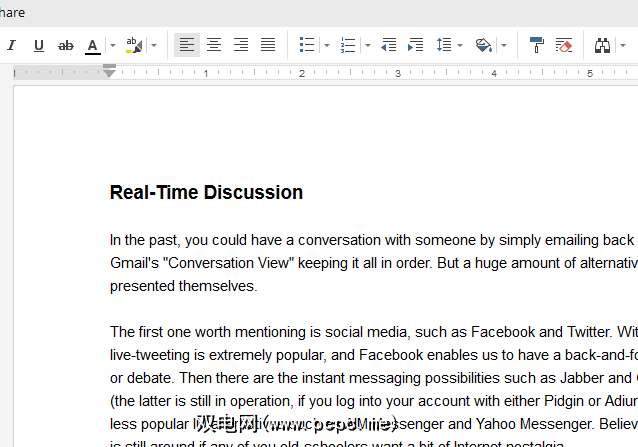
Task: Expand the highlight color dropdown
Action: pos(153,45)
